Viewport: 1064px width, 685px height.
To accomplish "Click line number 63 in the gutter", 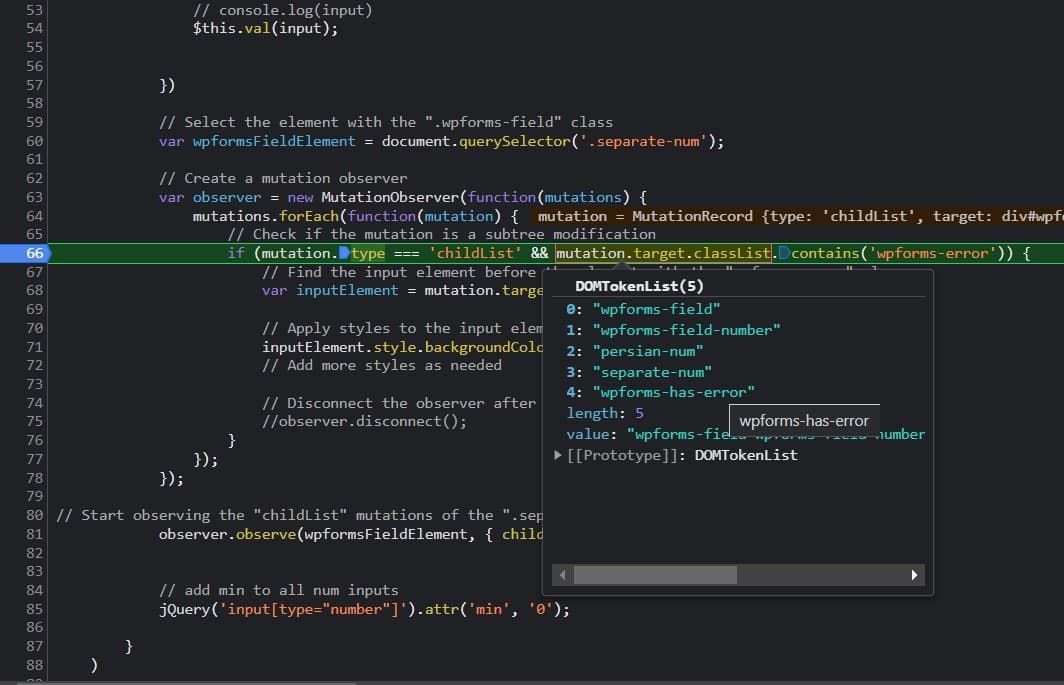I will (34, 197).
